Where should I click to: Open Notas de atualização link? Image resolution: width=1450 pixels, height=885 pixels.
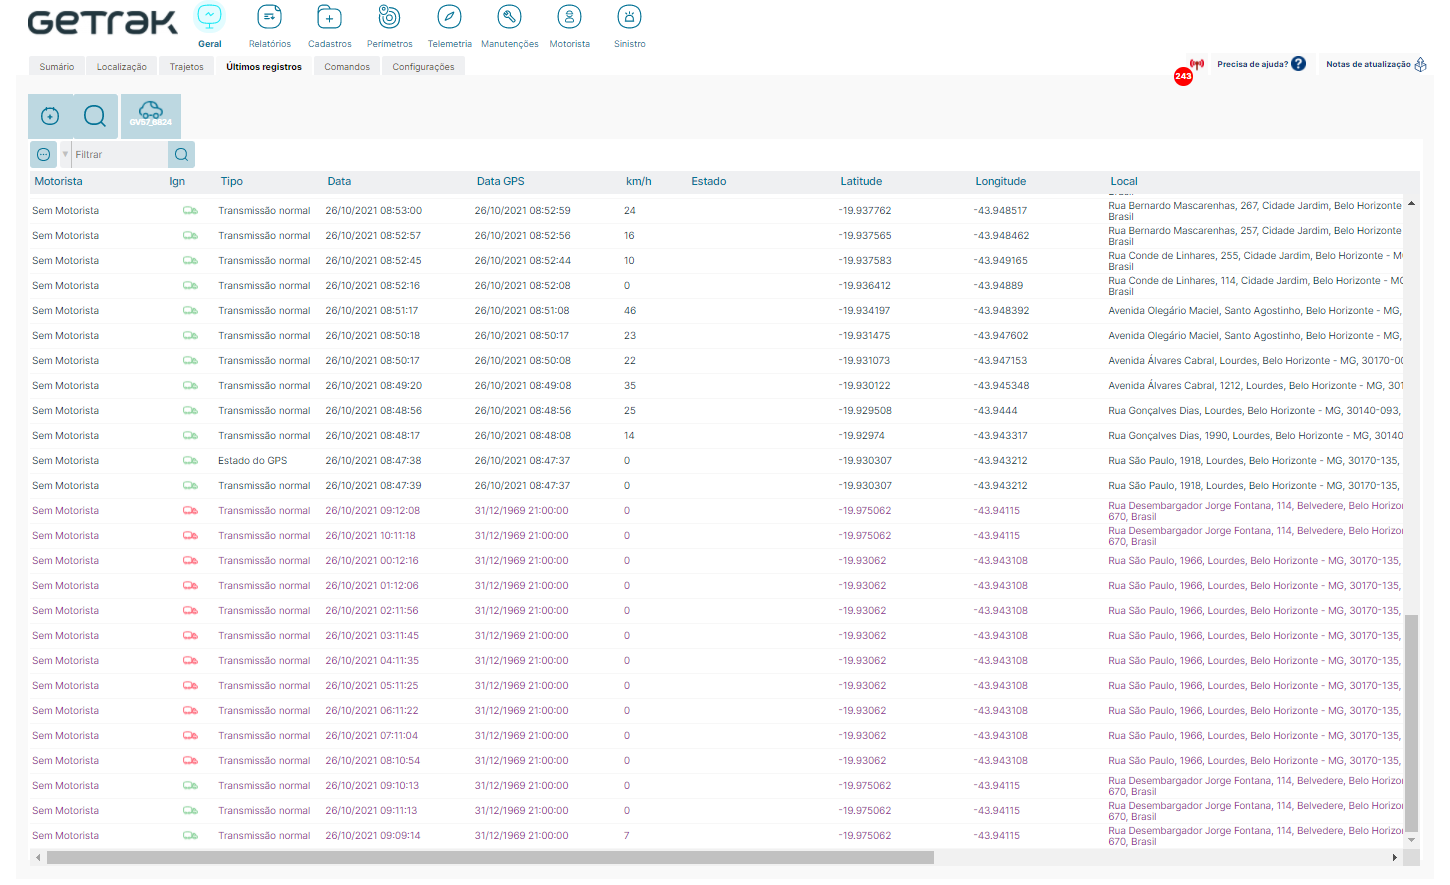coord(1368,64)
